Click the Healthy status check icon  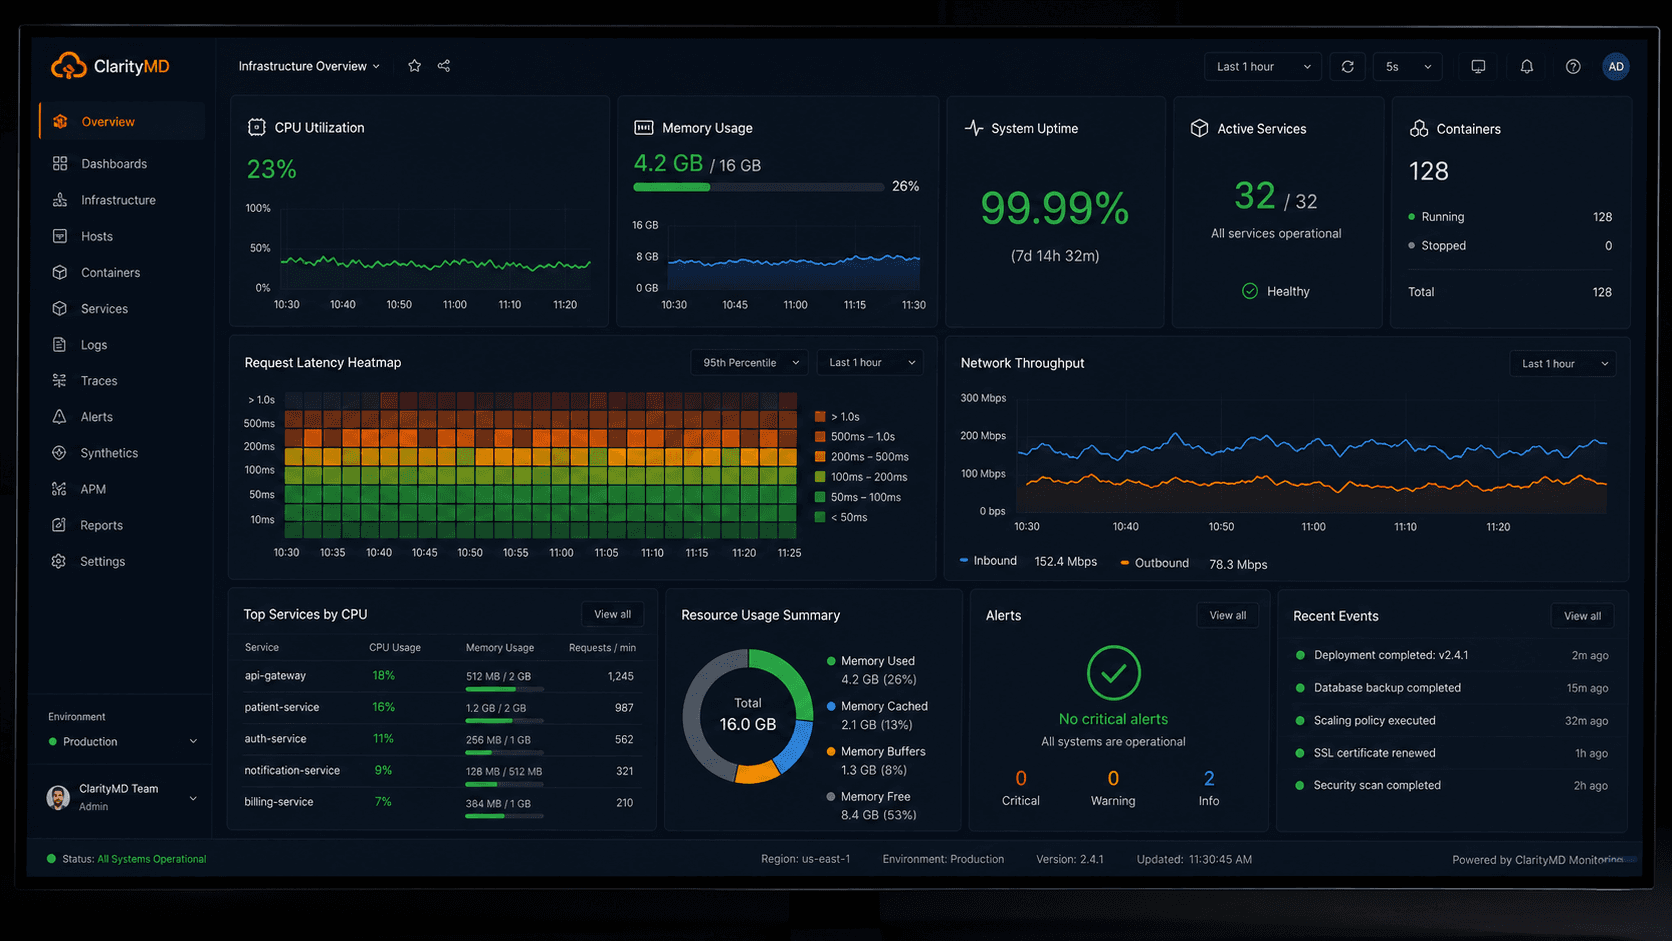pyautogui.click(x=1250, y=291)
